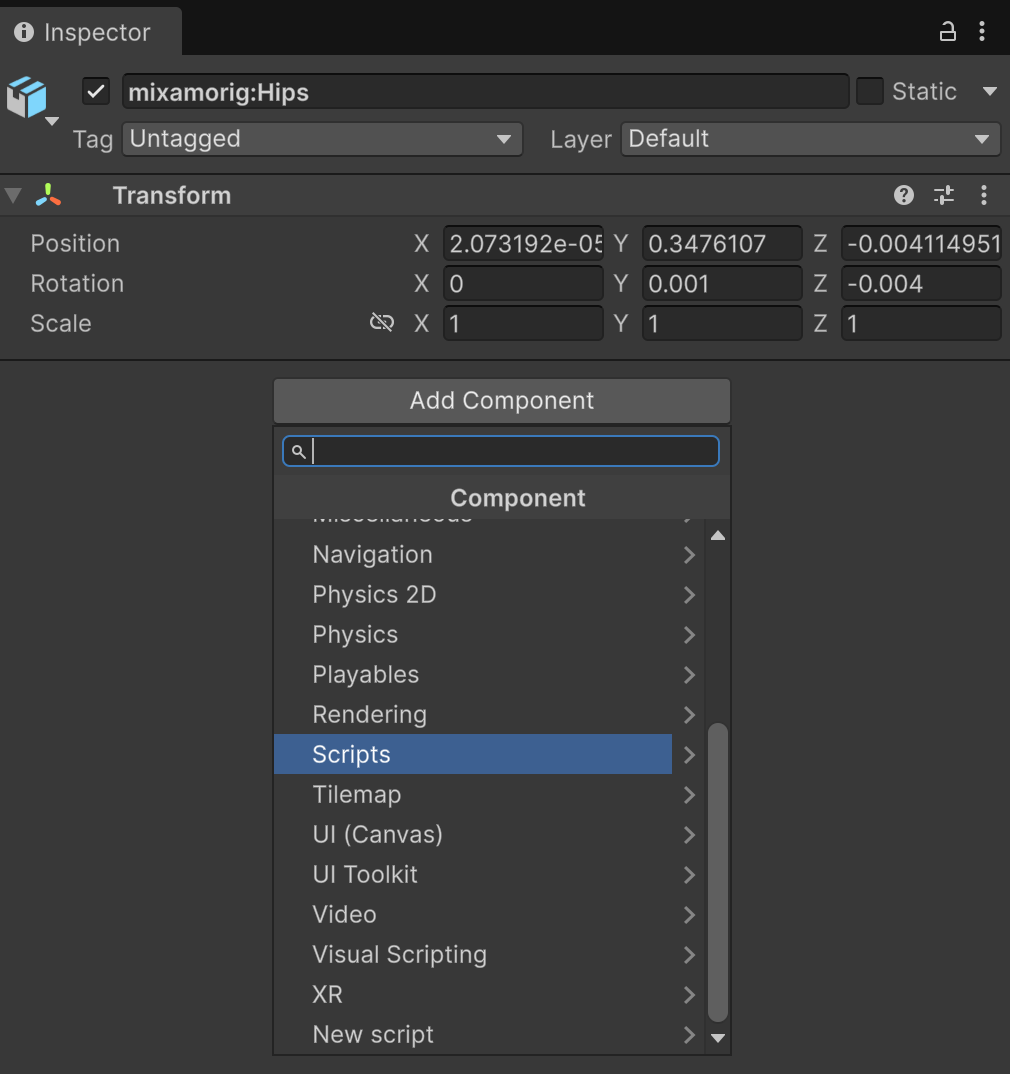The image size is (1010, 1074).
Task: Select Scripts in the component list
Action: (x=472, y=754)
